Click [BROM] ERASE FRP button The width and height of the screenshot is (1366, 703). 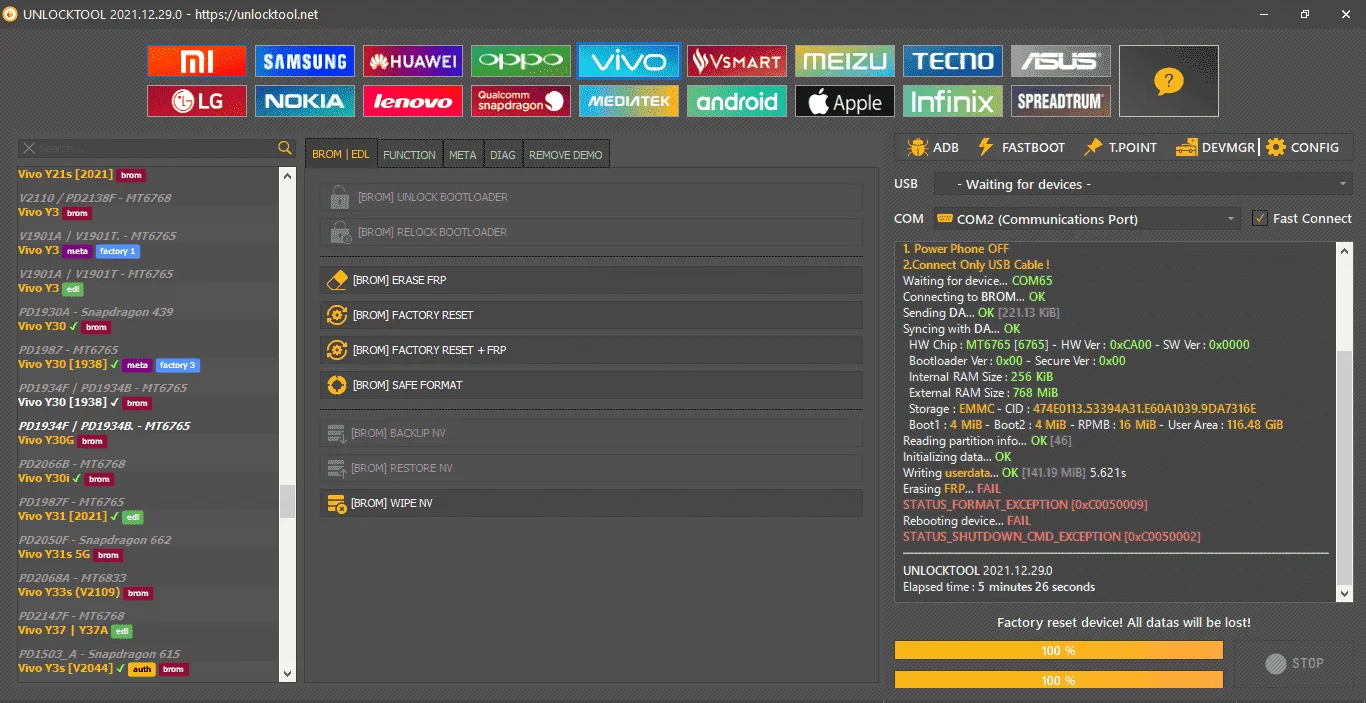click(x=591, y=280)
